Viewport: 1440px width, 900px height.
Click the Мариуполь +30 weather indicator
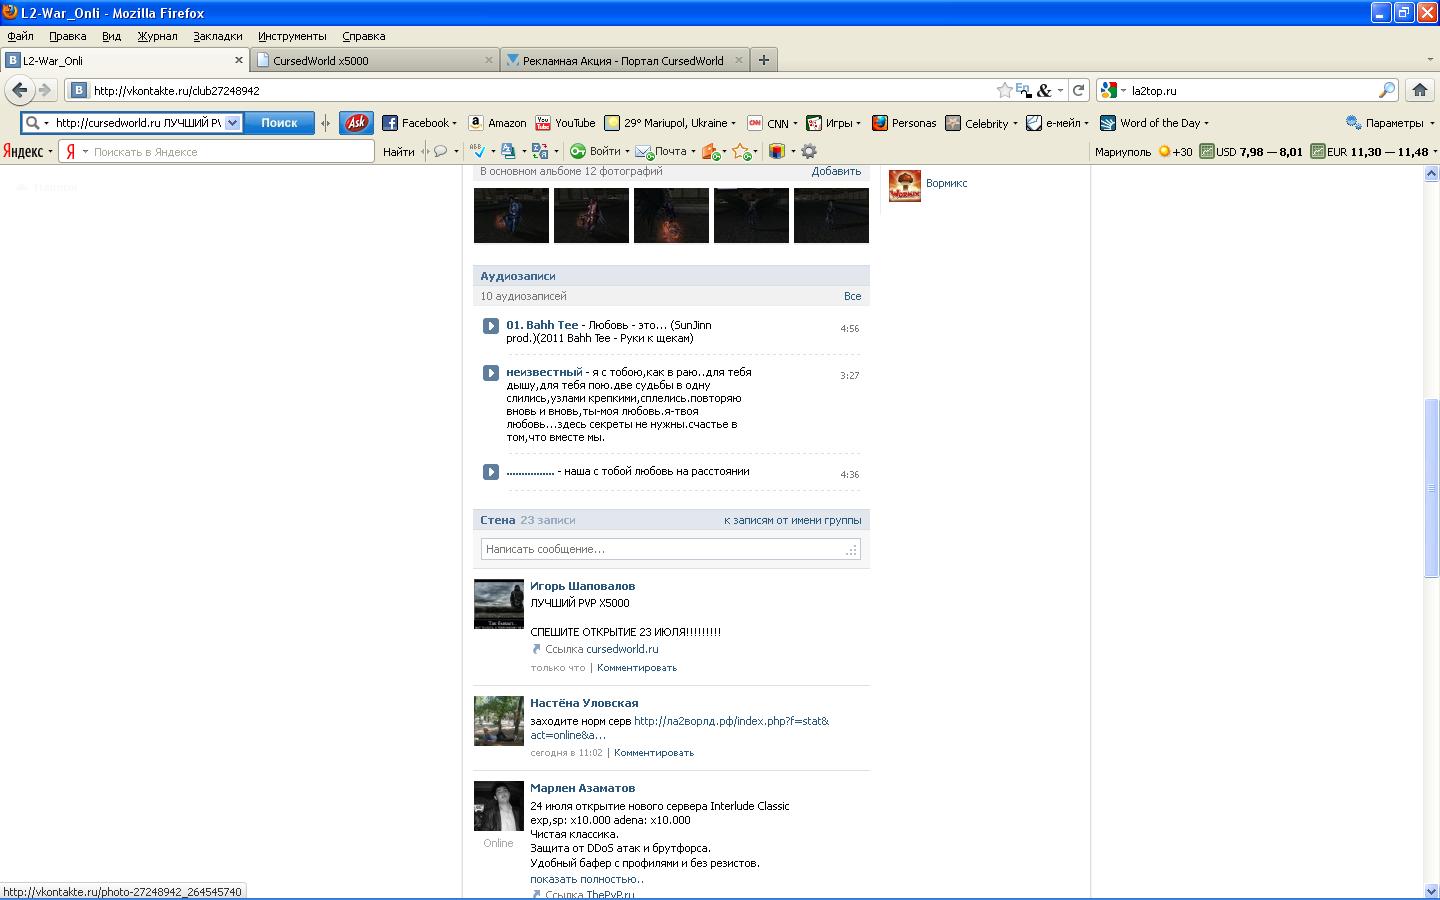(x=1143, y=152)
